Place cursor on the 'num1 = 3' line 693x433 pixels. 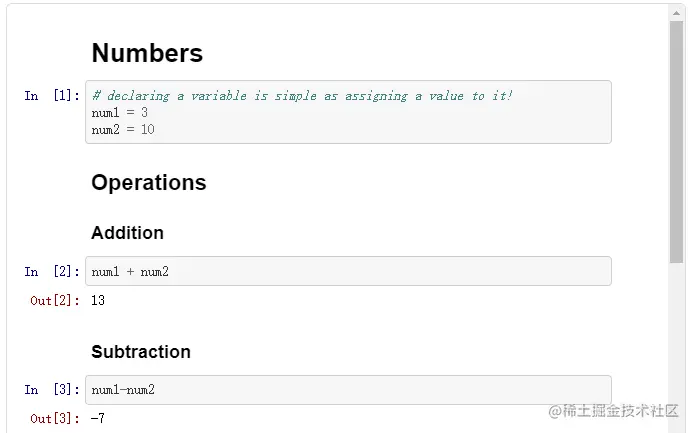pos(120,113)
